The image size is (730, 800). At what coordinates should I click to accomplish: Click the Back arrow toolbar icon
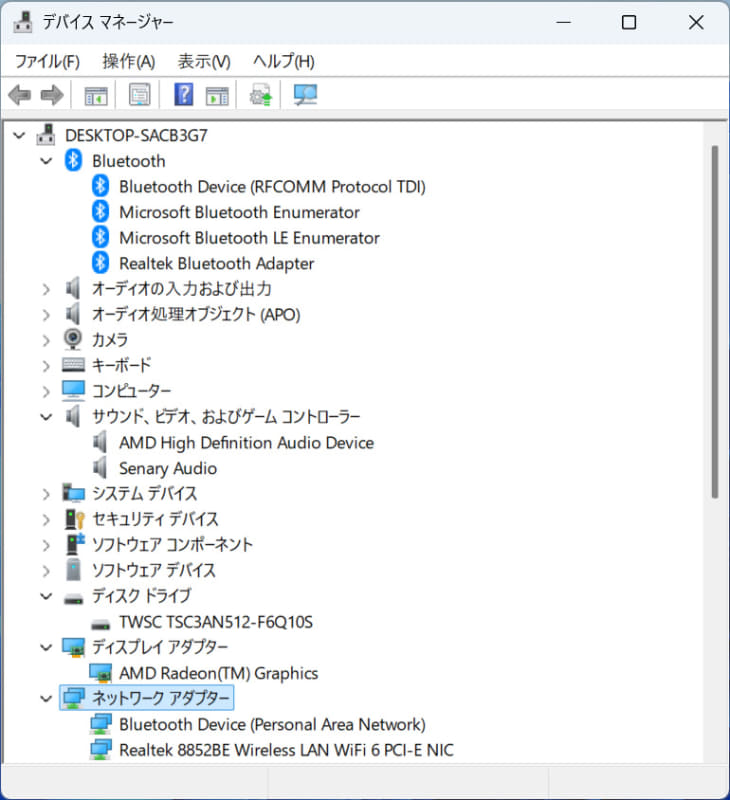pos(20,95)
